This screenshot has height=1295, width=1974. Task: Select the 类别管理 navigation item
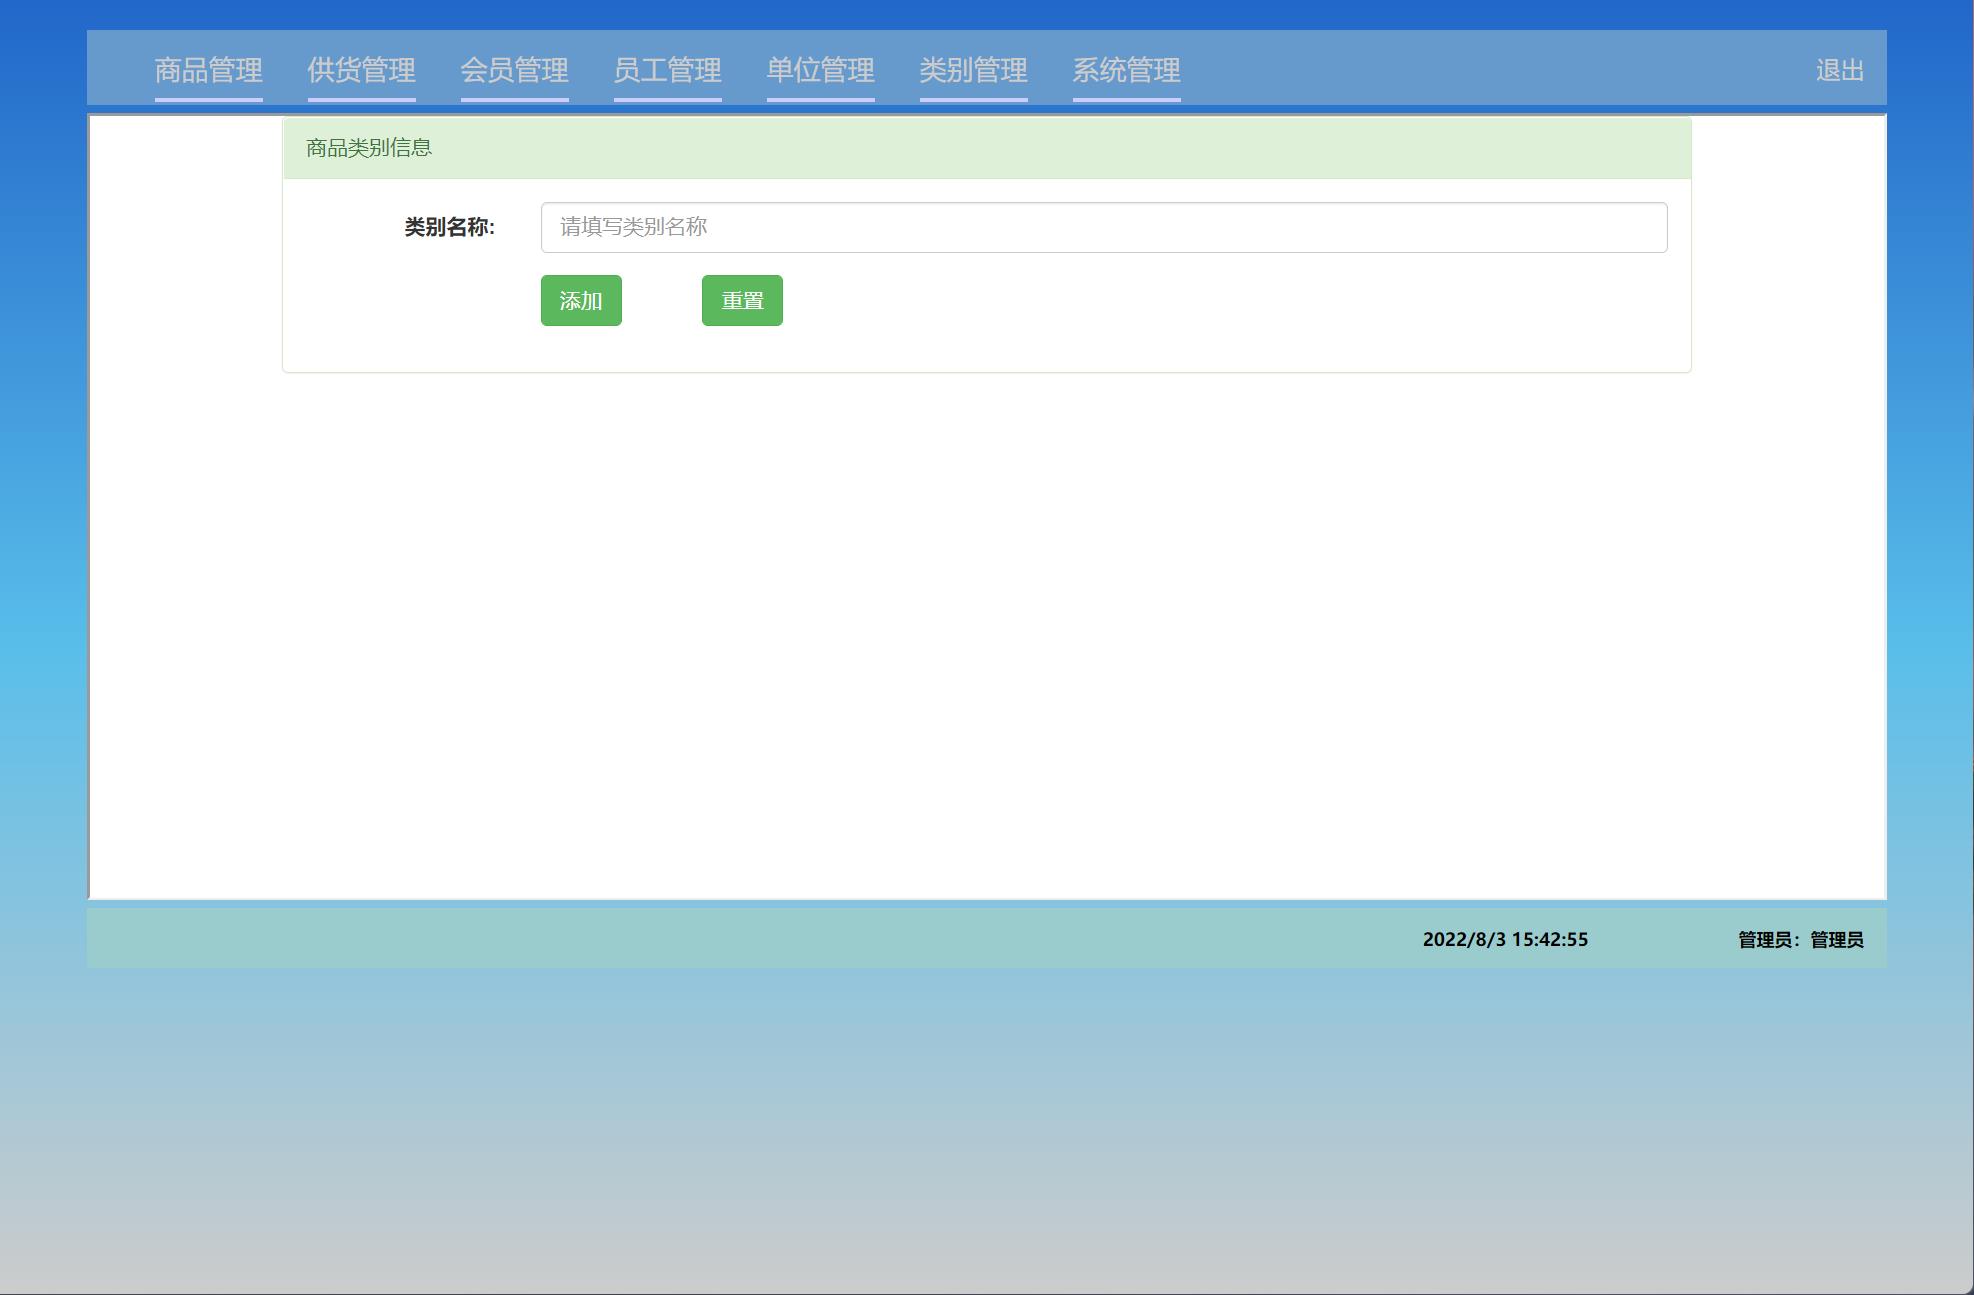click(x=974, y=71)
